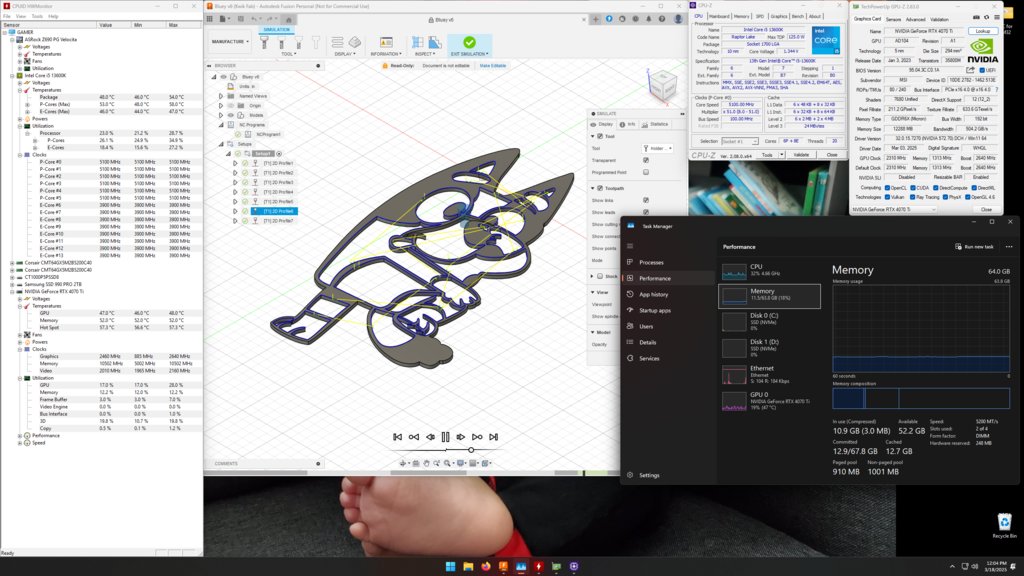Step to next operation in Fusion simulation
1024x576 pixels.
point(477,437)
